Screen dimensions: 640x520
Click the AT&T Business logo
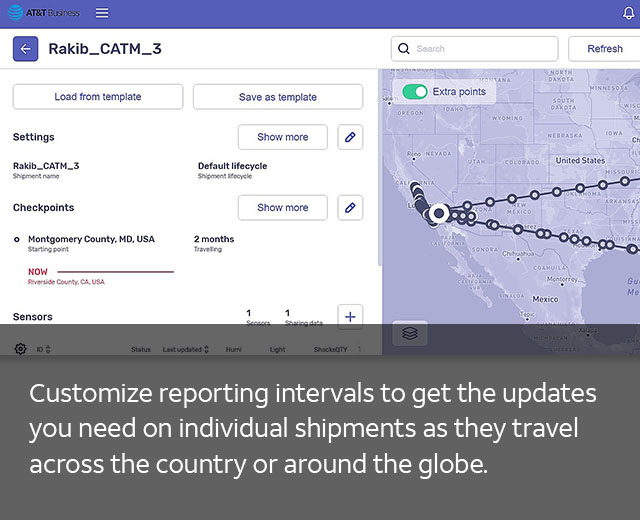click(x=47, y=13)
